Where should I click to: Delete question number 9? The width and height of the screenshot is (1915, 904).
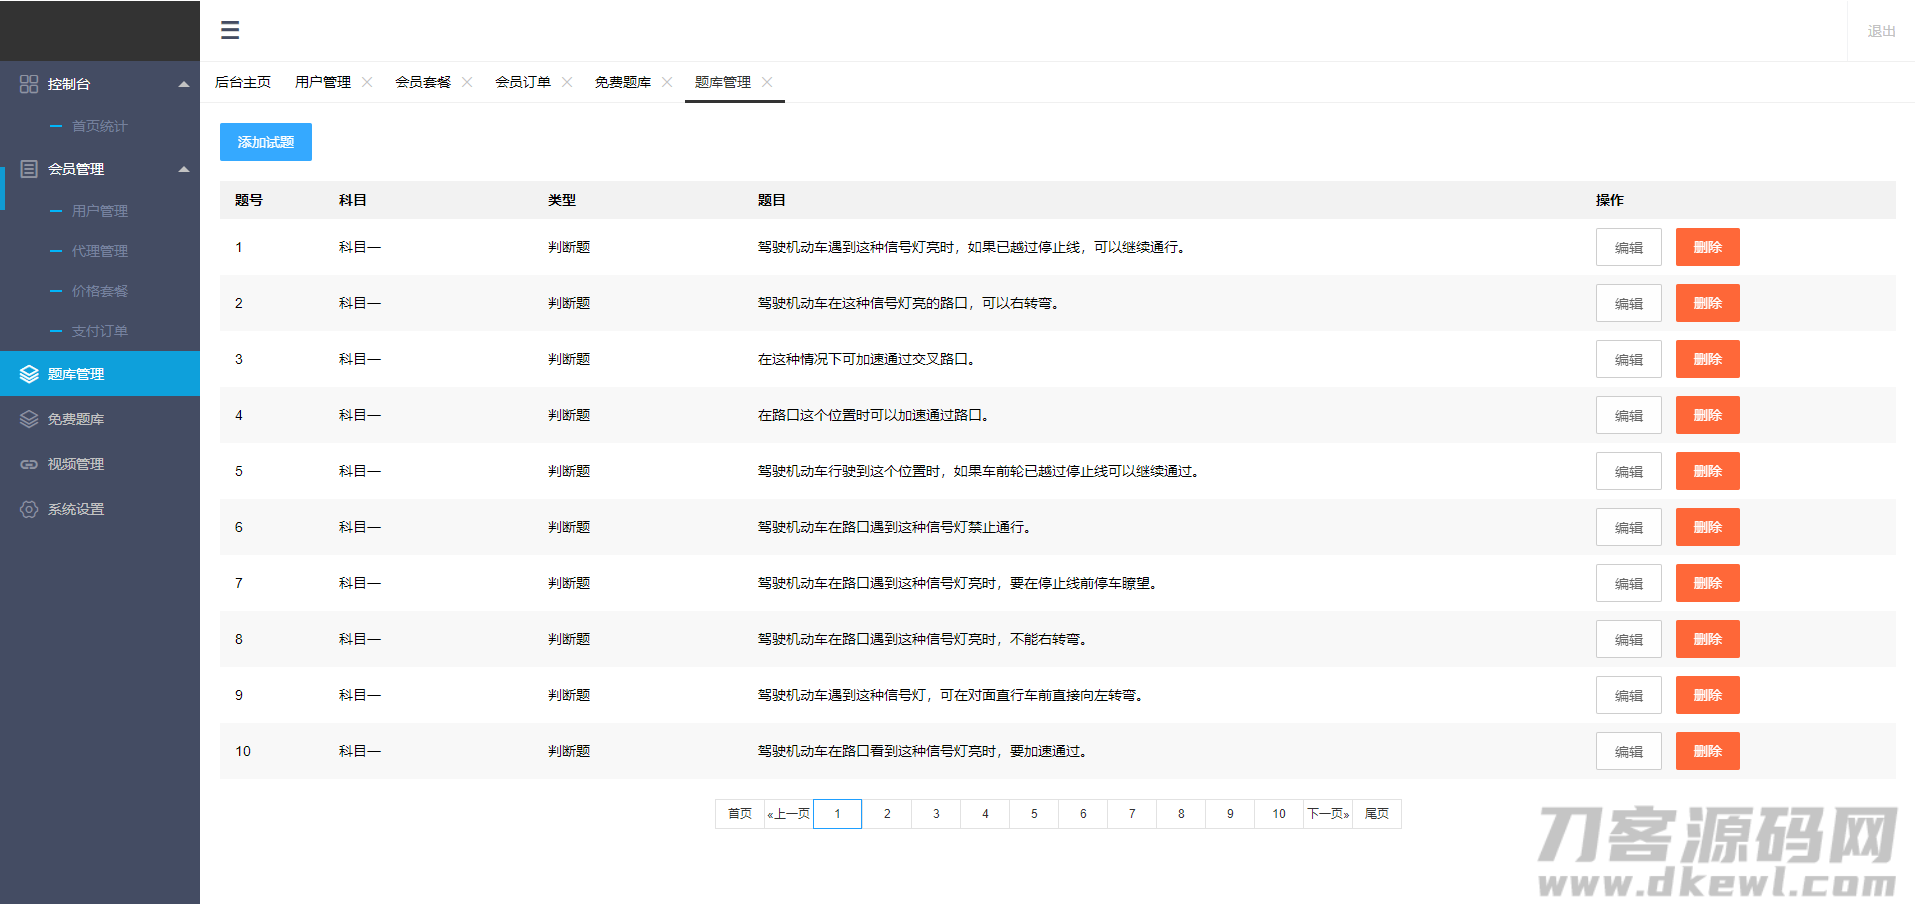(1707, 695)
